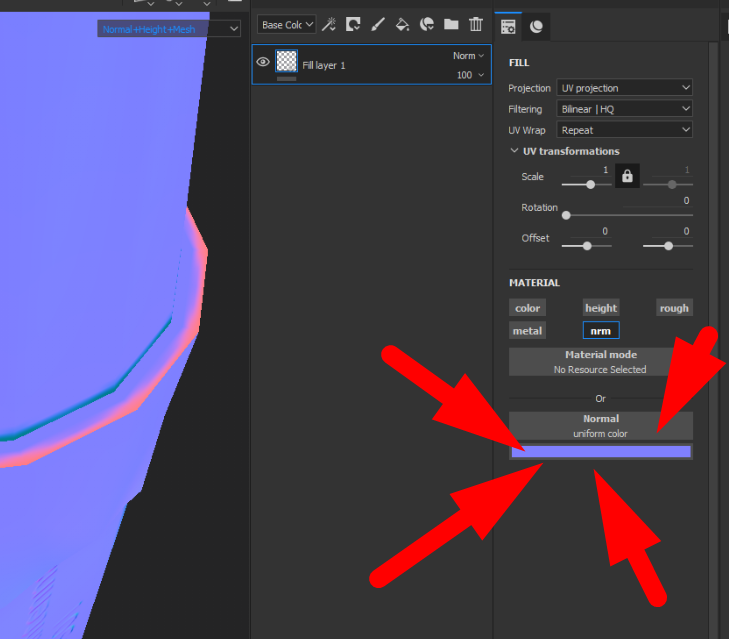The image size is (729, 639).
Task: Open the Base Color channel dropdown
Action: pyautogui.click(x=286, y=25)
